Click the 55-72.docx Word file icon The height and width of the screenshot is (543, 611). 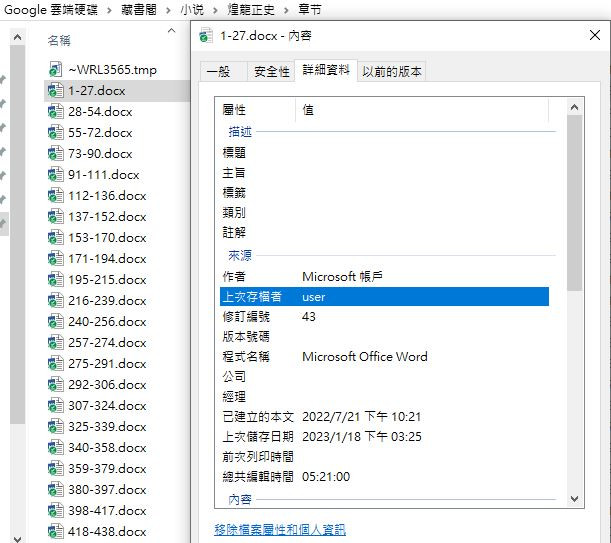point(56,133)
